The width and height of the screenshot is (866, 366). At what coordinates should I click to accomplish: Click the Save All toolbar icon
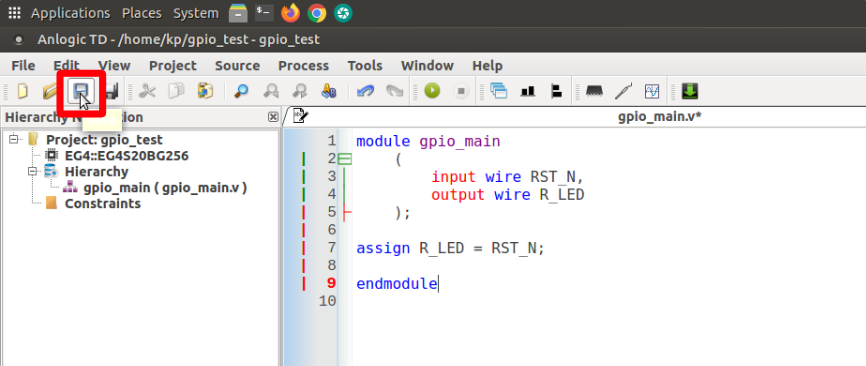112,91
